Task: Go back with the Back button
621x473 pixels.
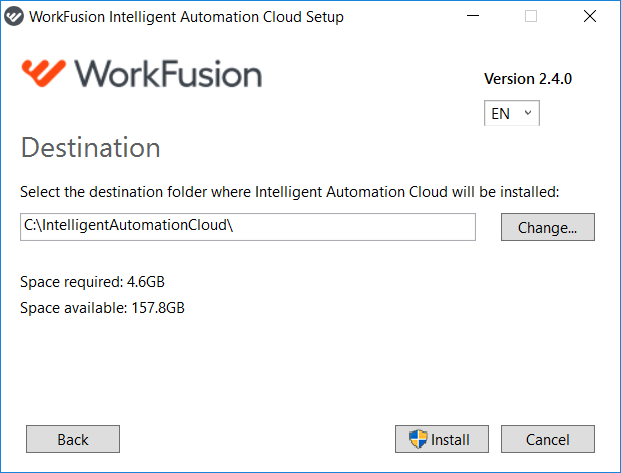Action: [73, 439]
